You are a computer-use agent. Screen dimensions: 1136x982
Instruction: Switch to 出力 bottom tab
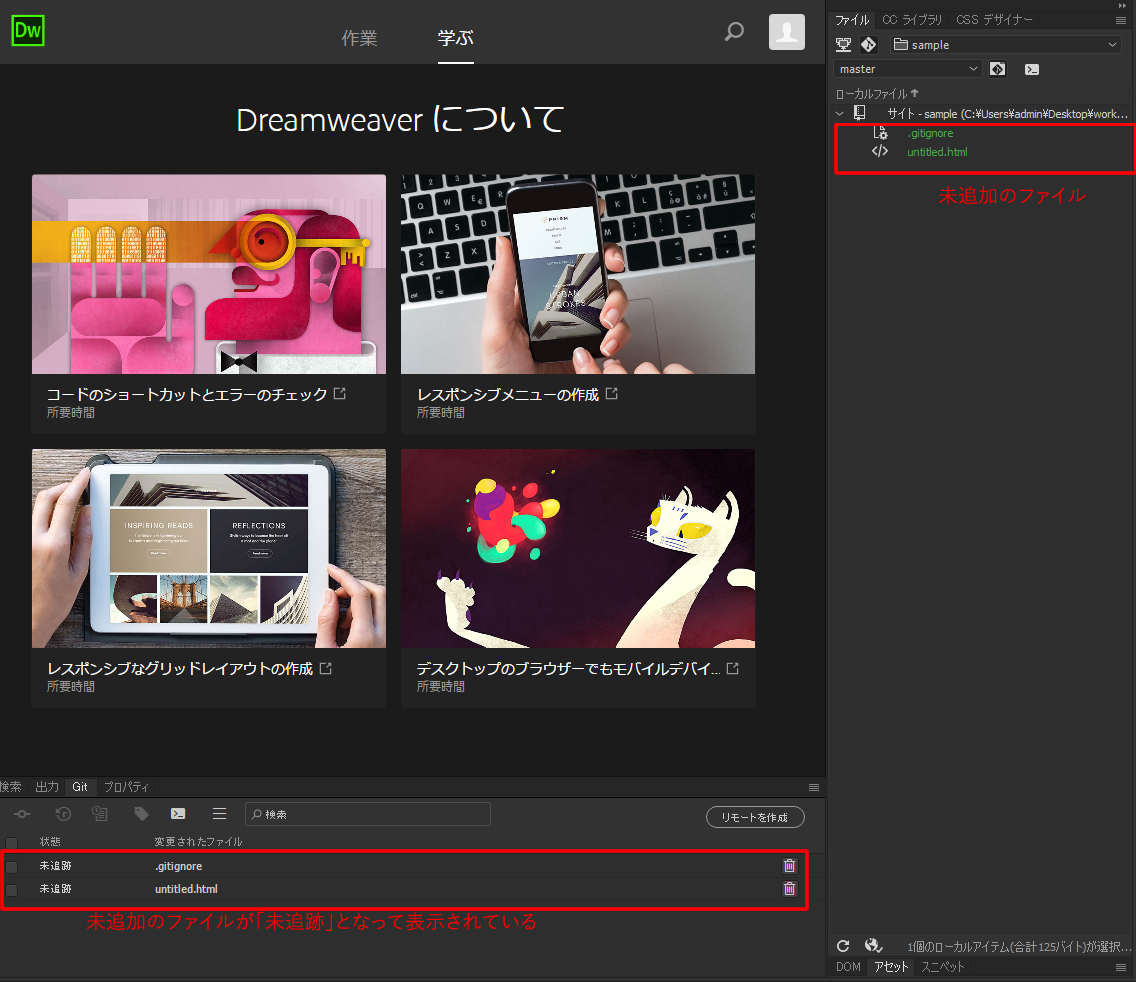coord(47,787)
